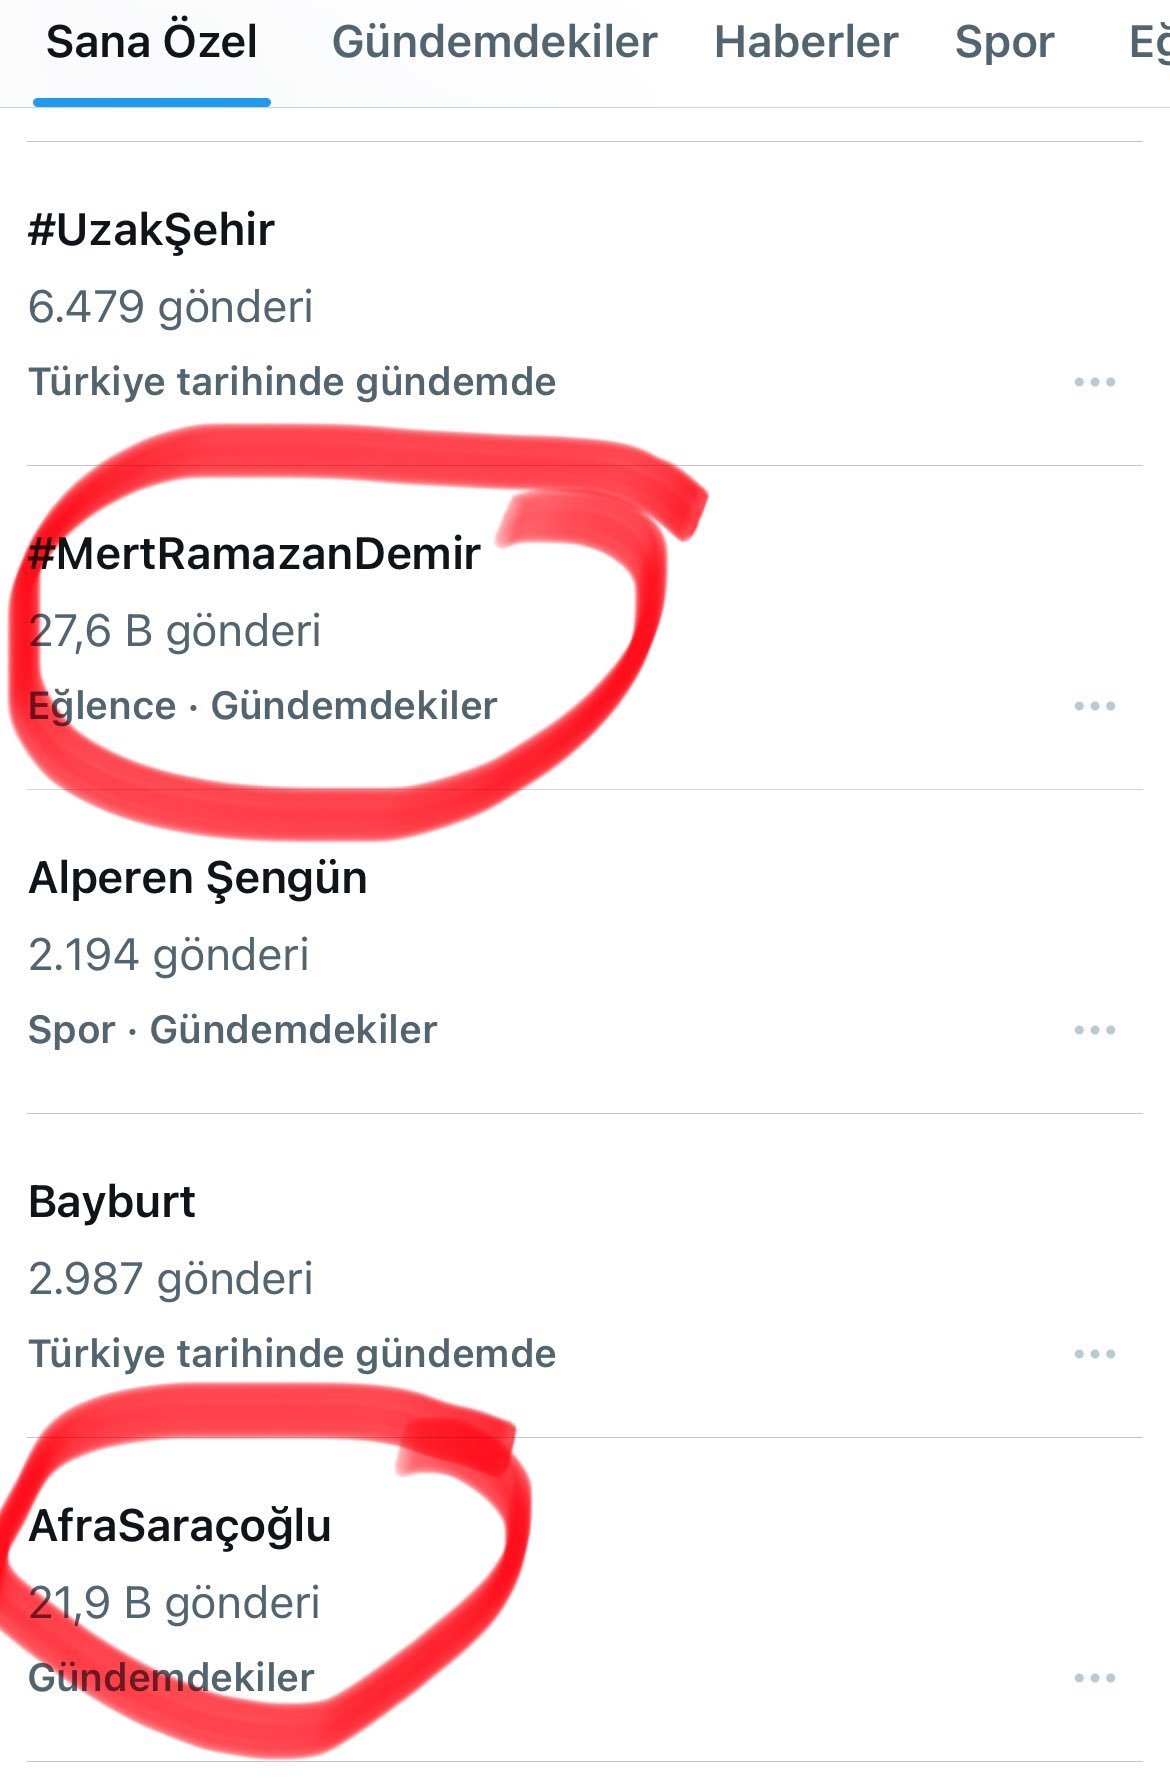Open the #MertRamazanDemir trending hashtag
The height and width of the screenshot is (1779, 1170).
point(256,554)
